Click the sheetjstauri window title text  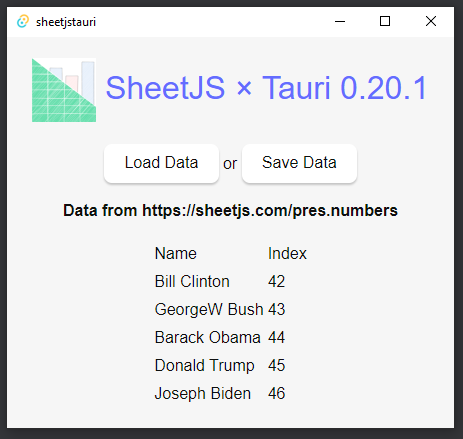[66, 22]
